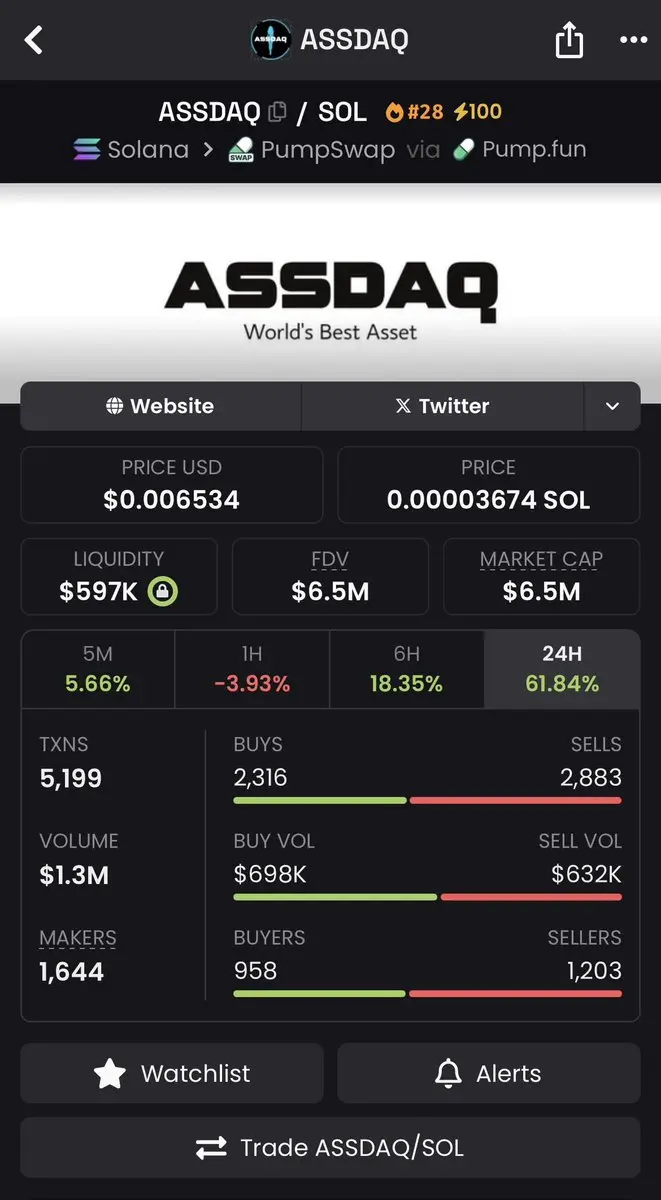Tap the lightning boost 100 badge
This screenshot has width=661, height=1200.
[x=478, y=112]
